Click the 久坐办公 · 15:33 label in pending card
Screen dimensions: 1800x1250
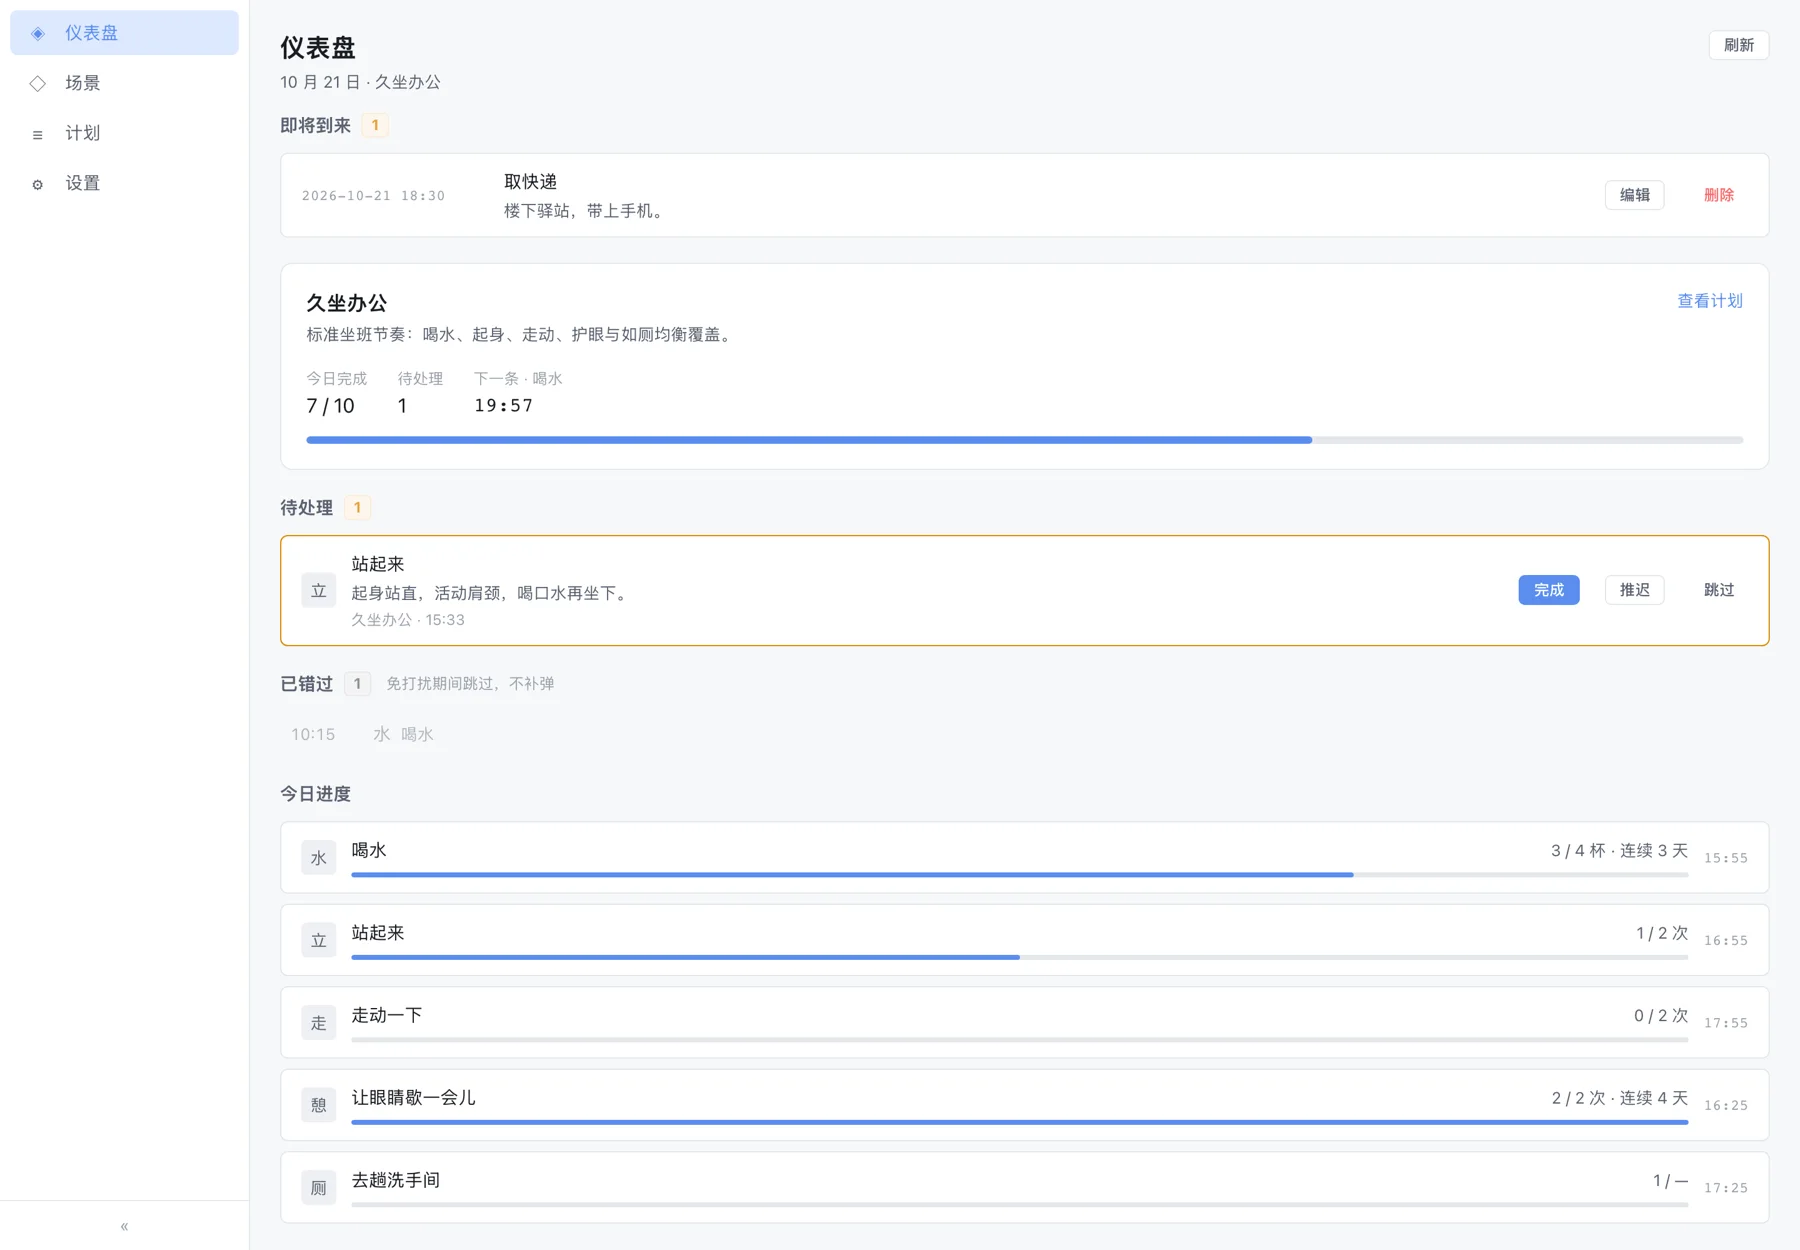pyautogui.click(x=408, y=620)
